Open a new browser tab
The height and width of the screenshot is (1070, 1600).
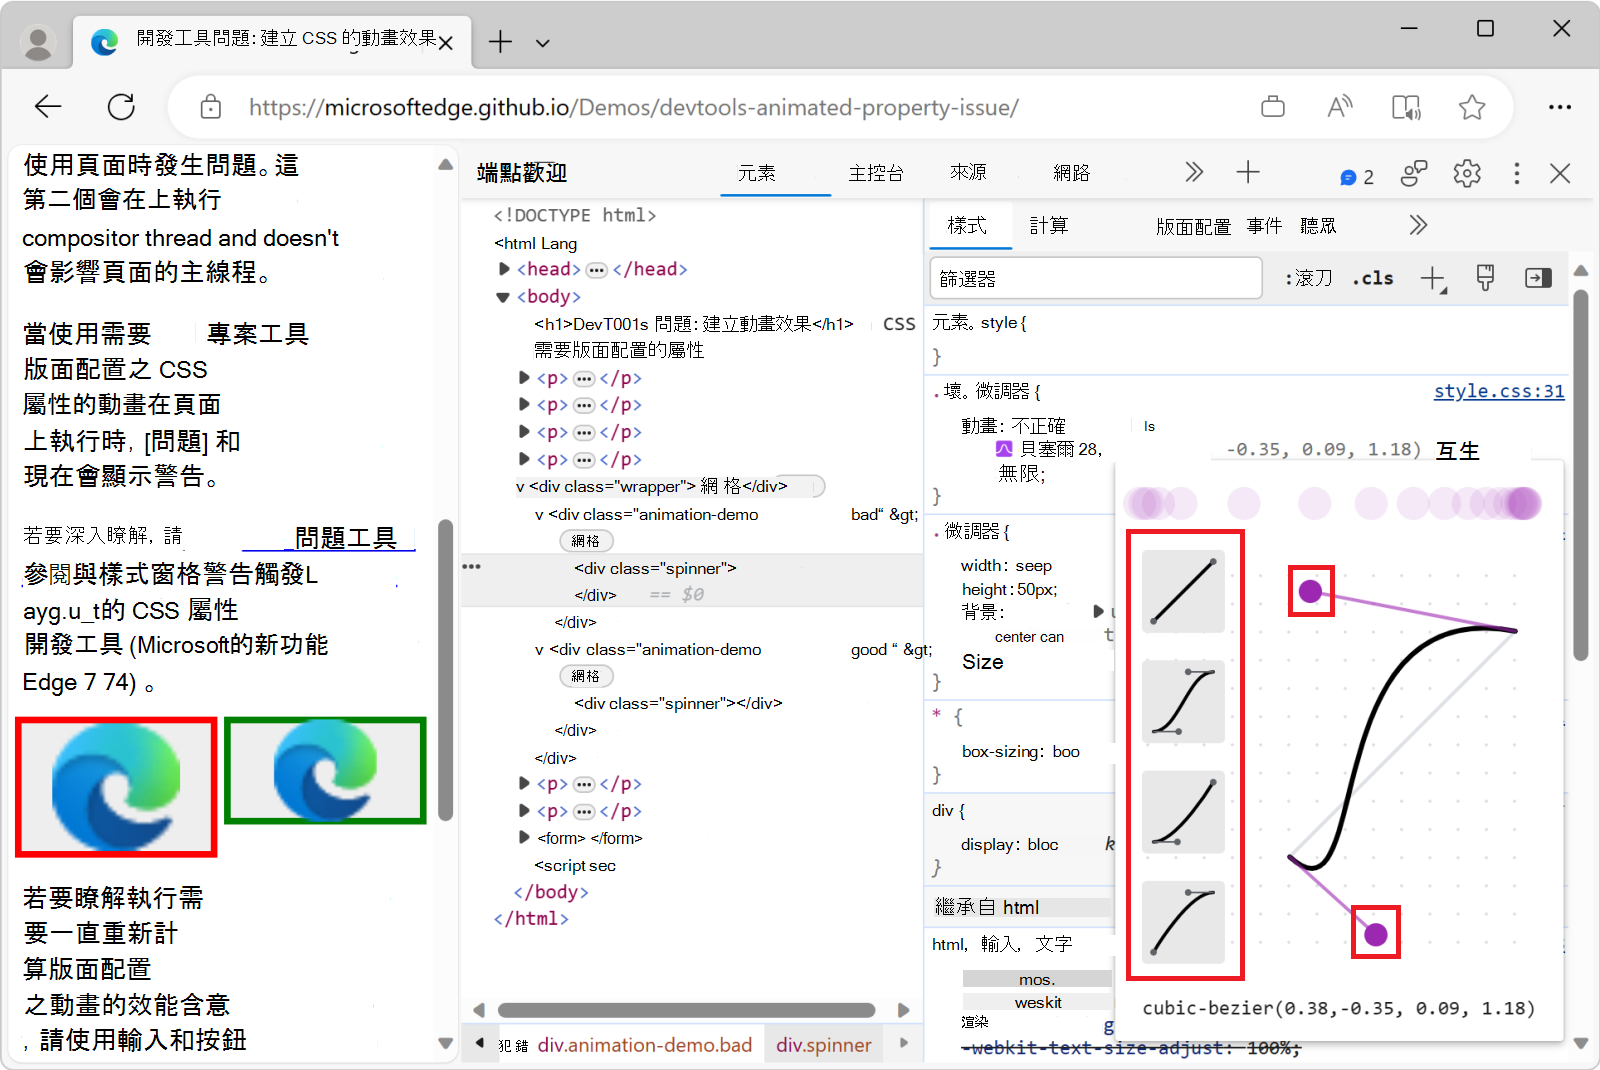(500, 42)
